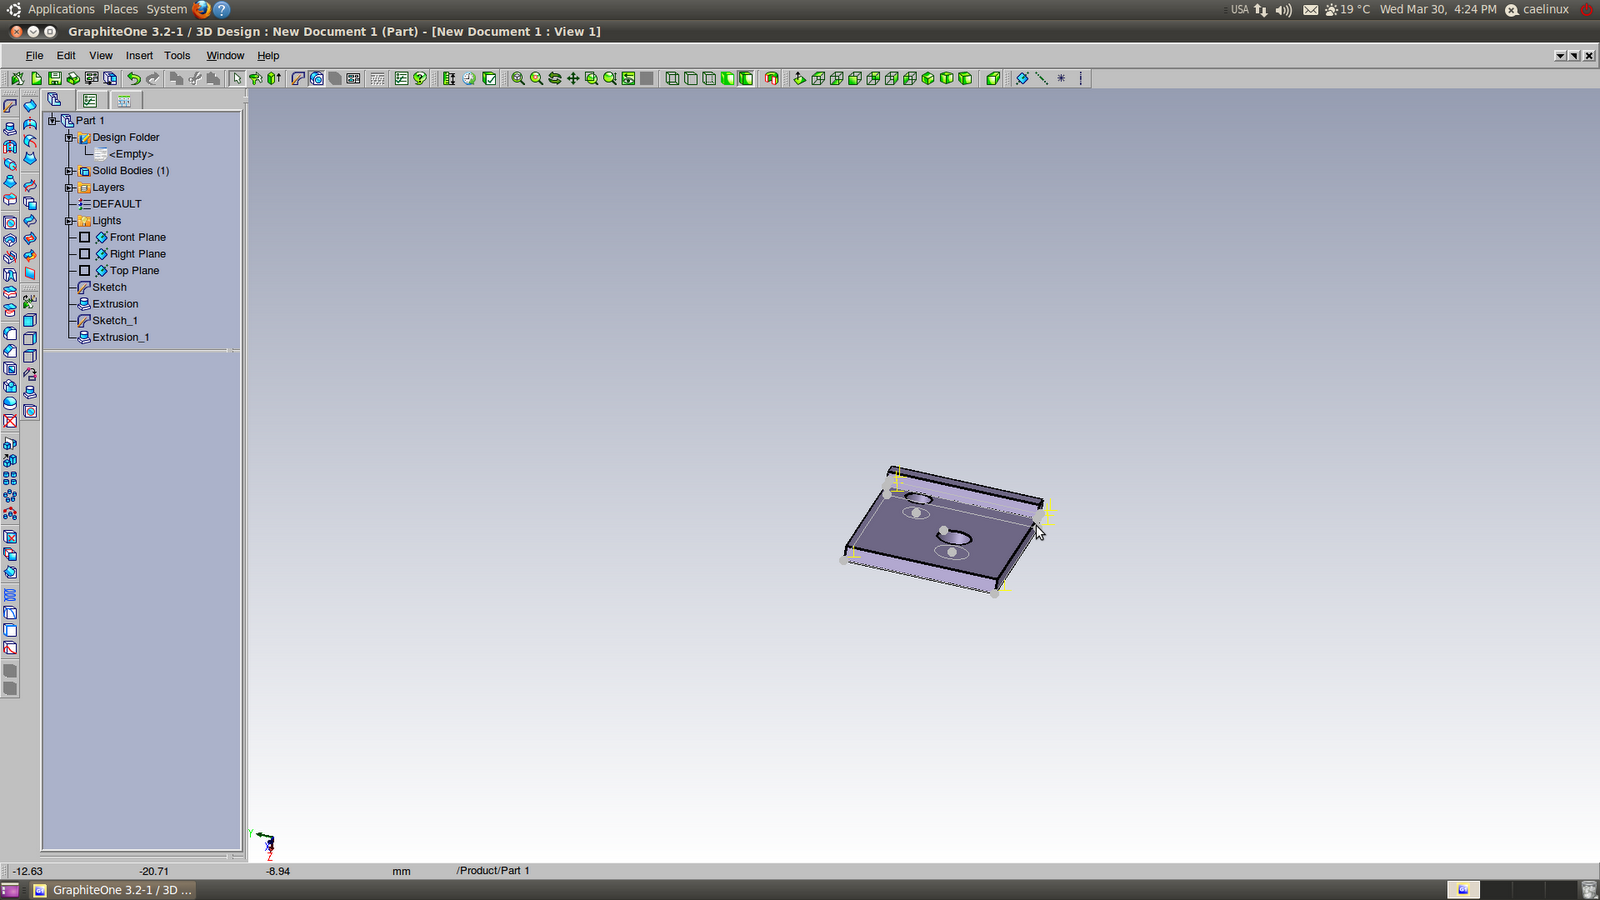Toggle the Front Plane visibility checkbox
Viewport: 1600px width, 900px height.
click(x=84, y=237)
